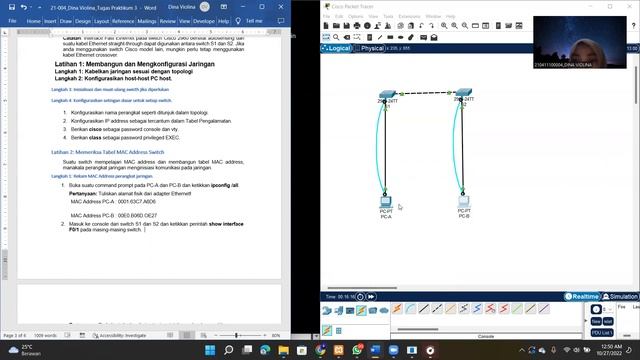Show hidden system tray icons
This screenshot has height=360, width=640.
coord(521,350)
